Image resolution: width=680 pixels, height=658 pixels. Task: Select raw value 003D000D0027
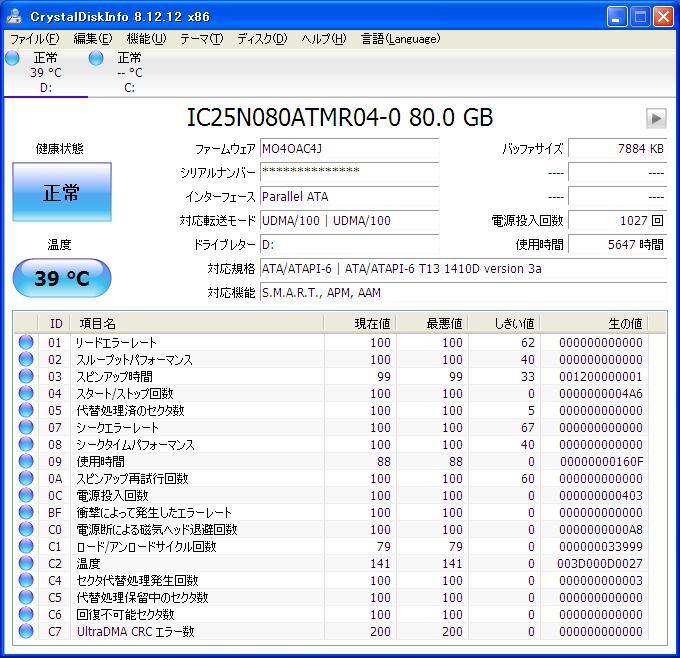[x=600, y=563]
